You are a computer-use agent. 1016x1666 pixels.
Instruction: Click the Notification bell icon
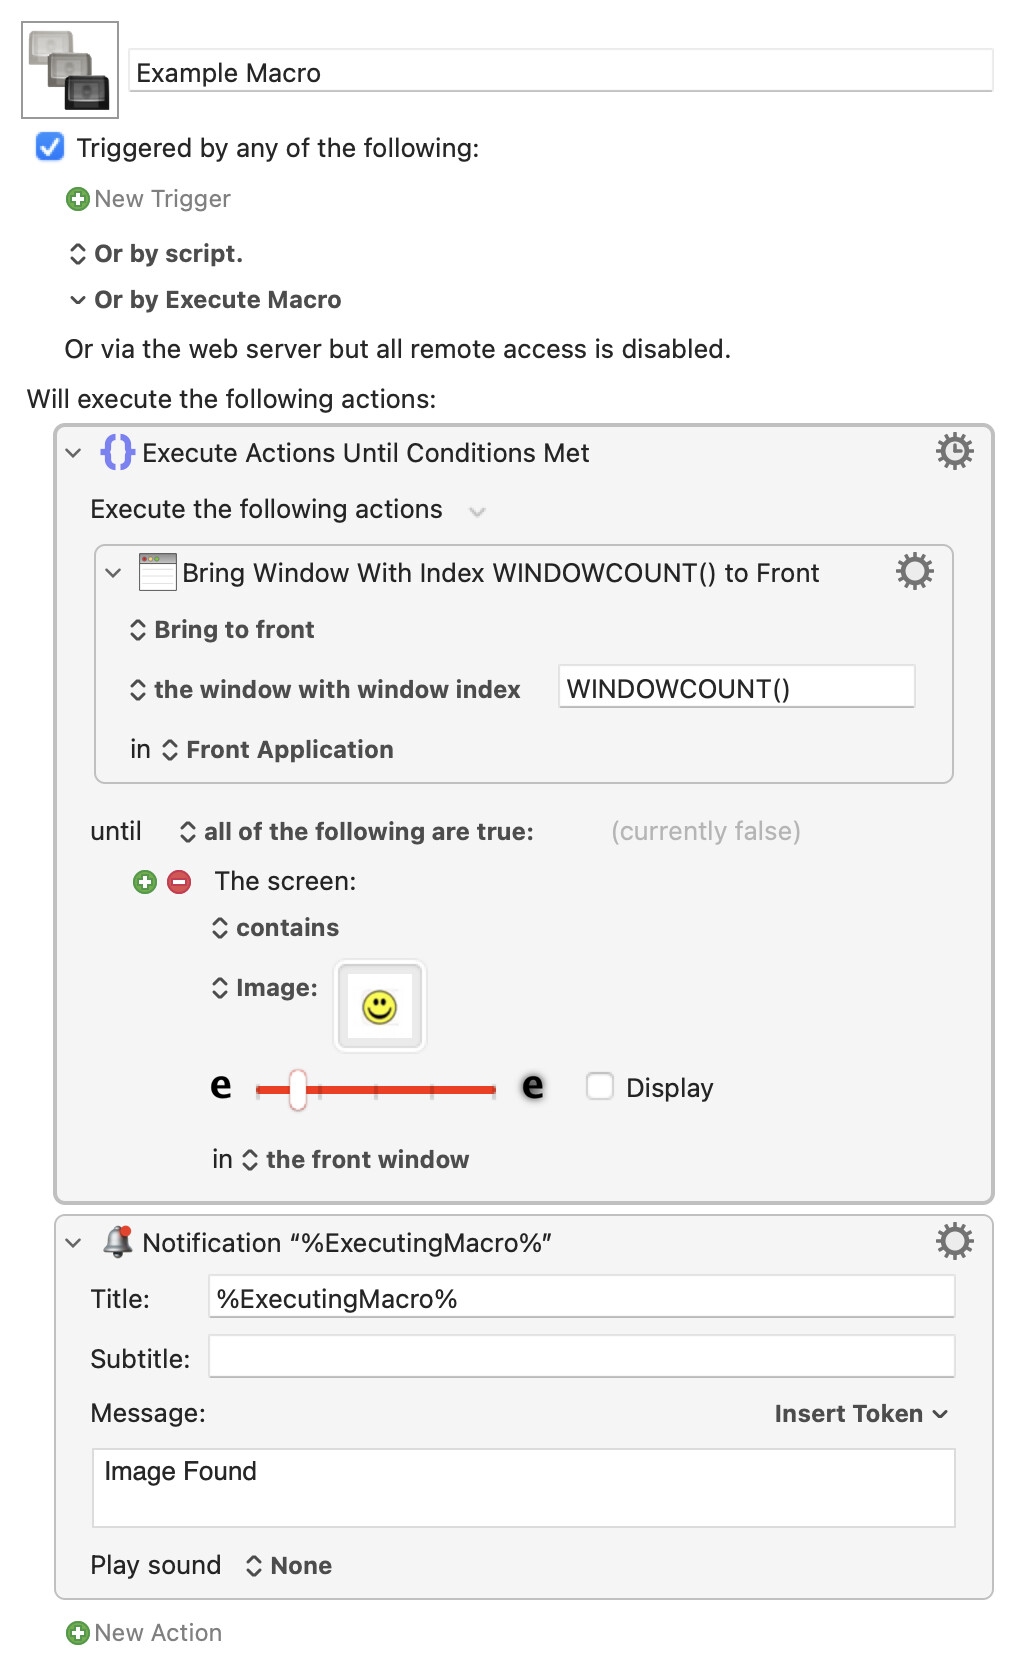coord(118,1242)
